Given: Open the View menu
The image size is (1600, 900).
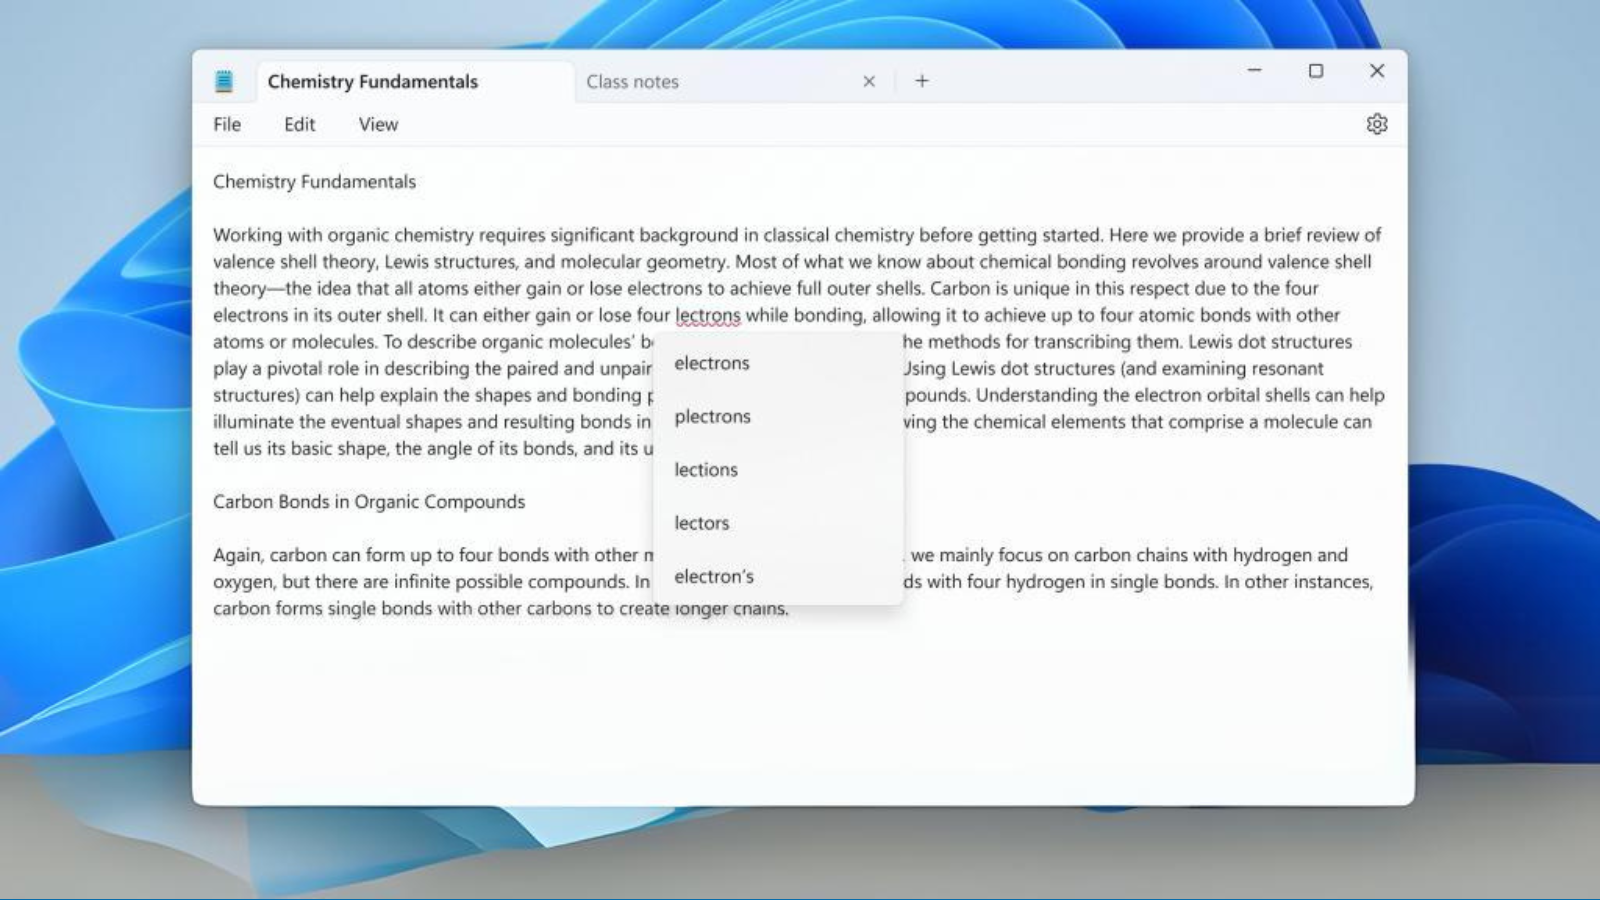Looking at the screenshot, I should pyautogui.click(x=378, y=124).
